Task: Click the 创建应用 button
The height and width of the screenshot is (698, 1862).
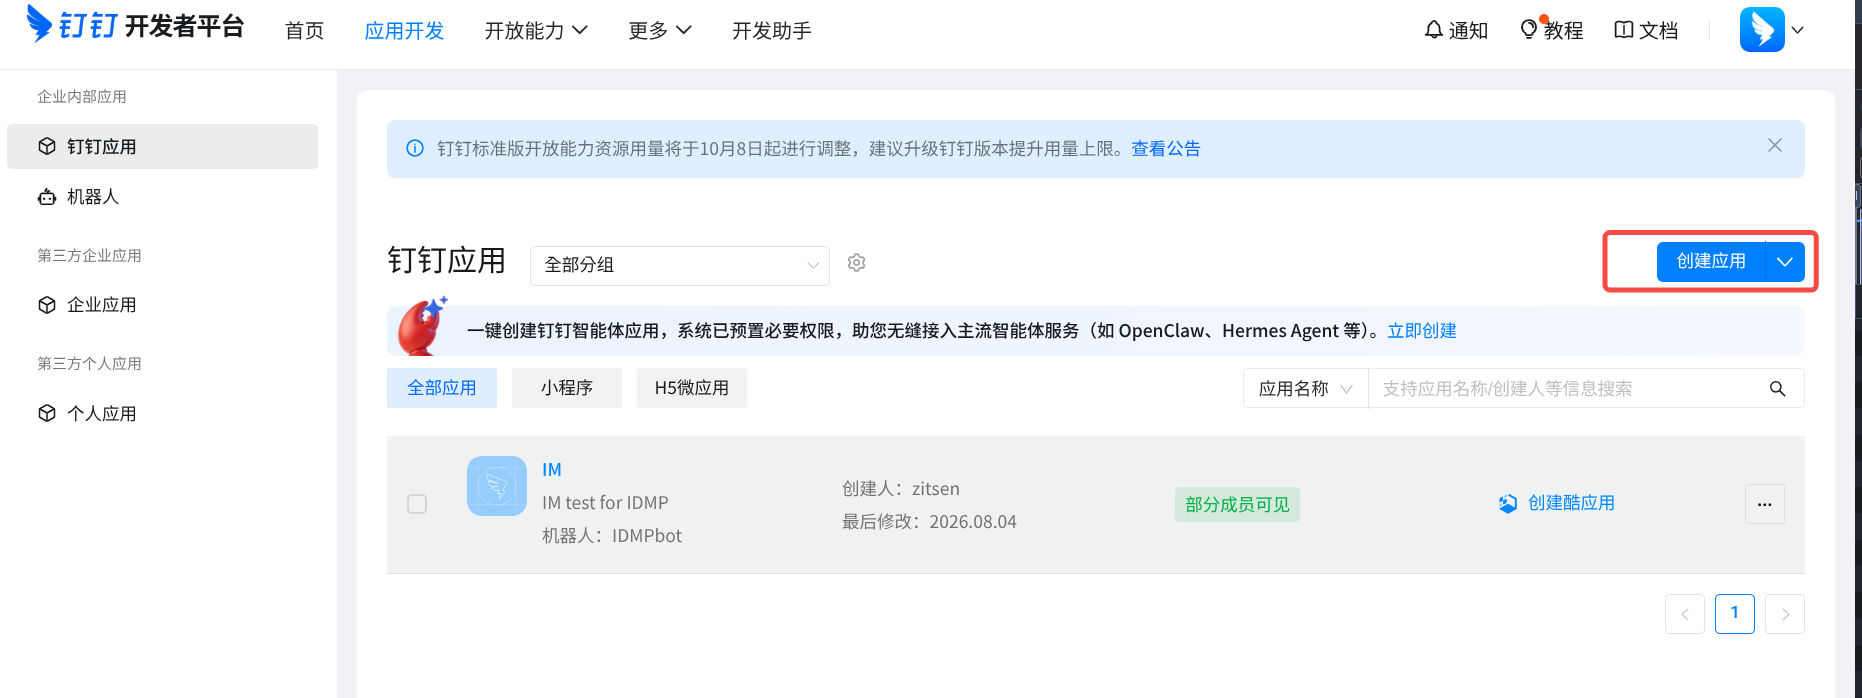Action: (1711, 262)
